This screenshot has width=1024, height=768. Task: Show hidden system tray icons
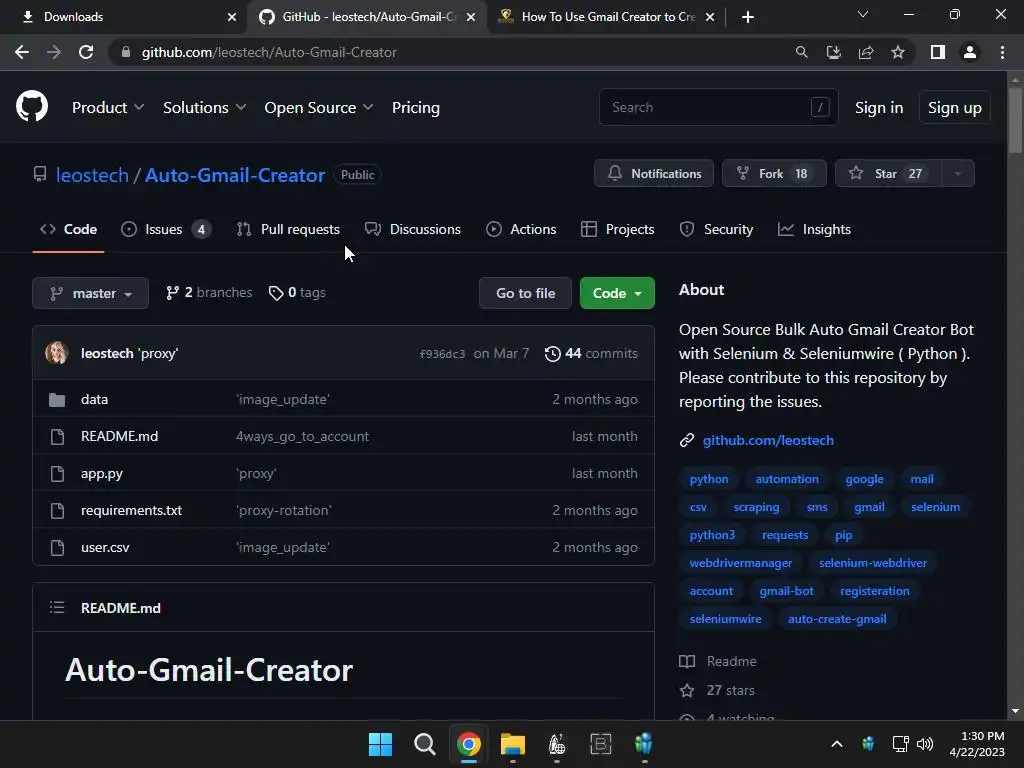[x=837, y=744]
